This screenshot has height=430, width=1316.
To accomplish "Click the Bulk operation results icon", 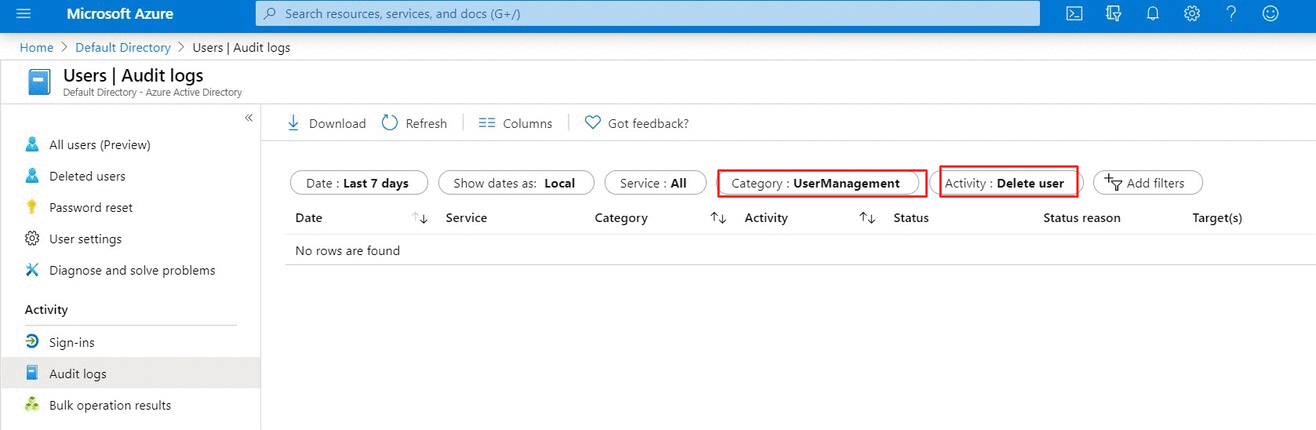I will (32, 405).
